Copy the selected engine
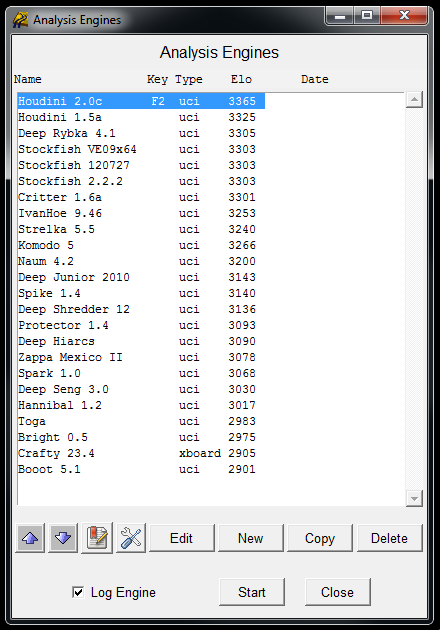440x630 pixels. [x=320, y=538]
